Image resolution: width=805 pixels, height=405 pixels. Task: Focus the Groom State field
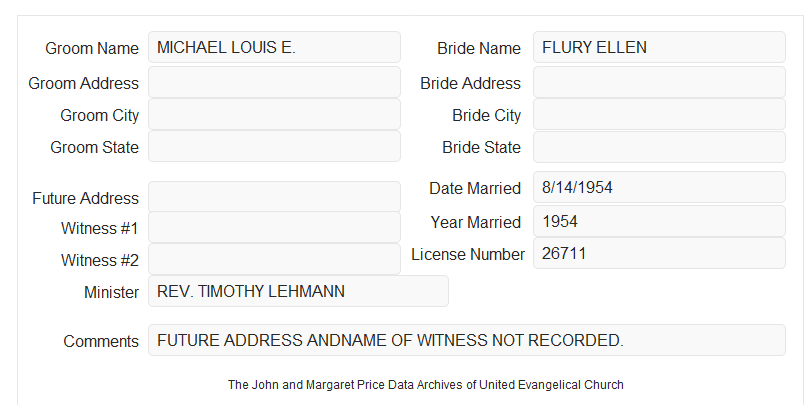274,146
